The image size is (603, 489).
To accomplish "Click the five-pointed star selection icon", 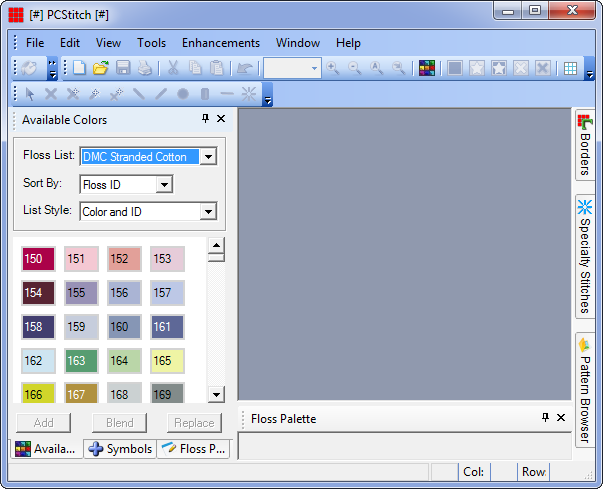I will point(477,68).
